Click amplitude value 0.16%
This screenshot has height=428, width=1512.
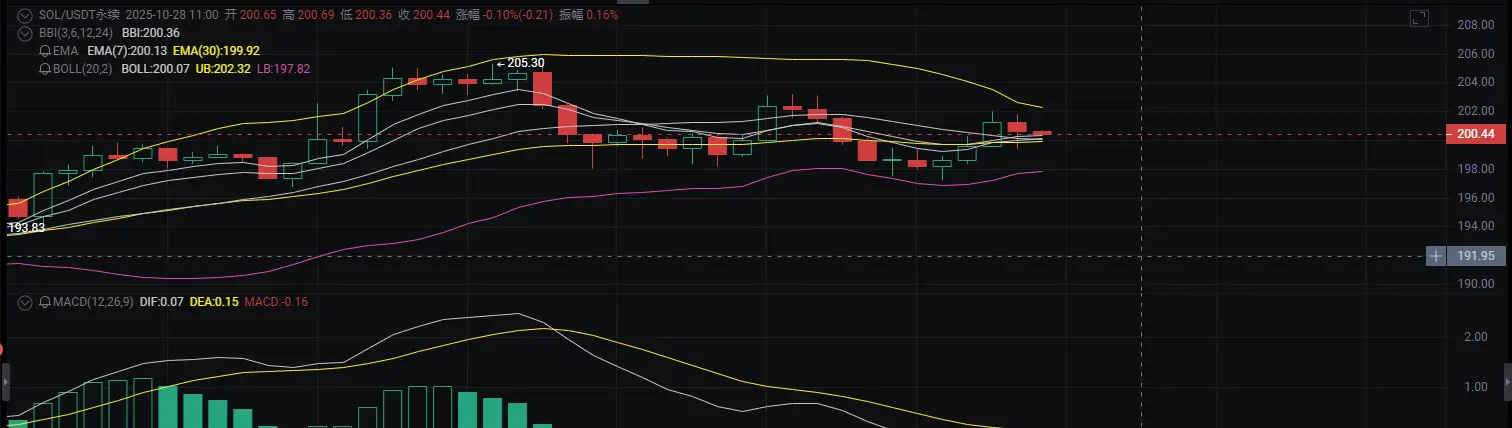point(600,16)
